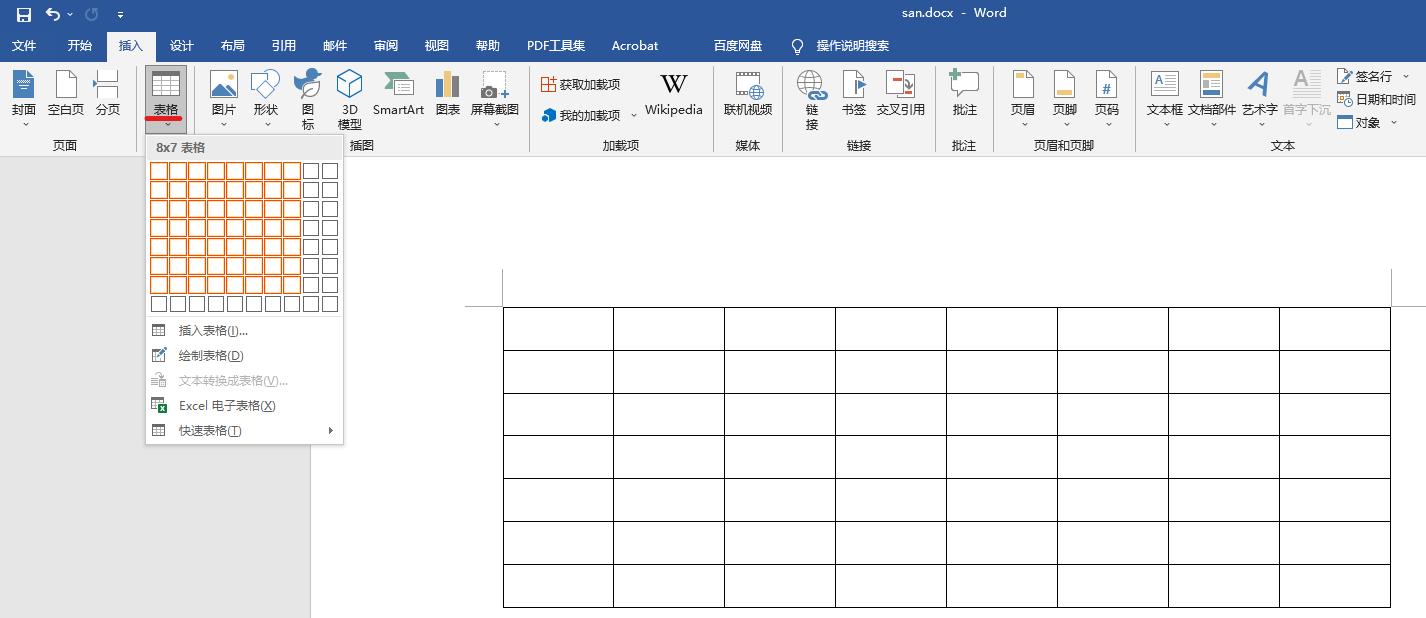Insert date and time (日期和时间)
The image size is (1426, 618).
point(1376,100)
